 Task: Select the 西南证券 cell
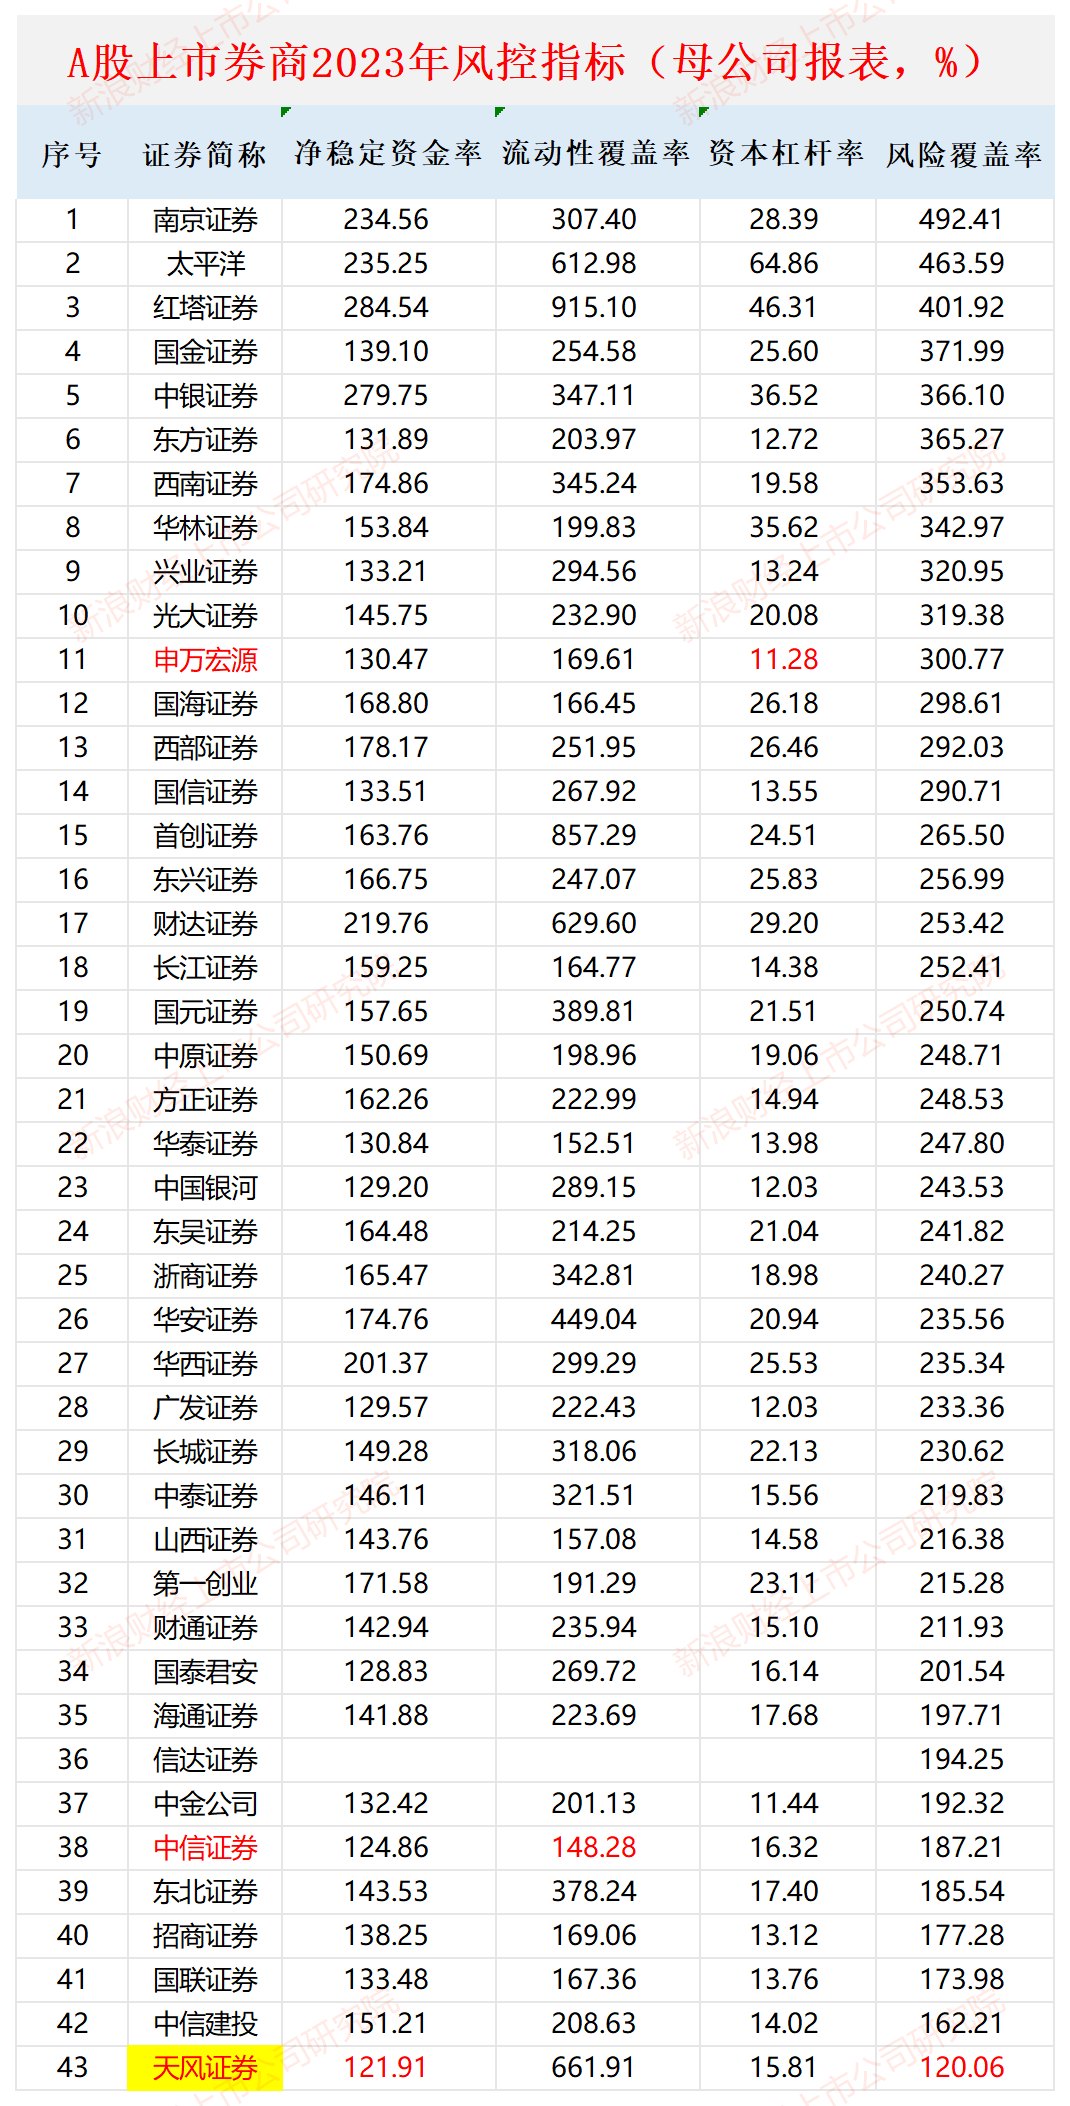(205, 484)
